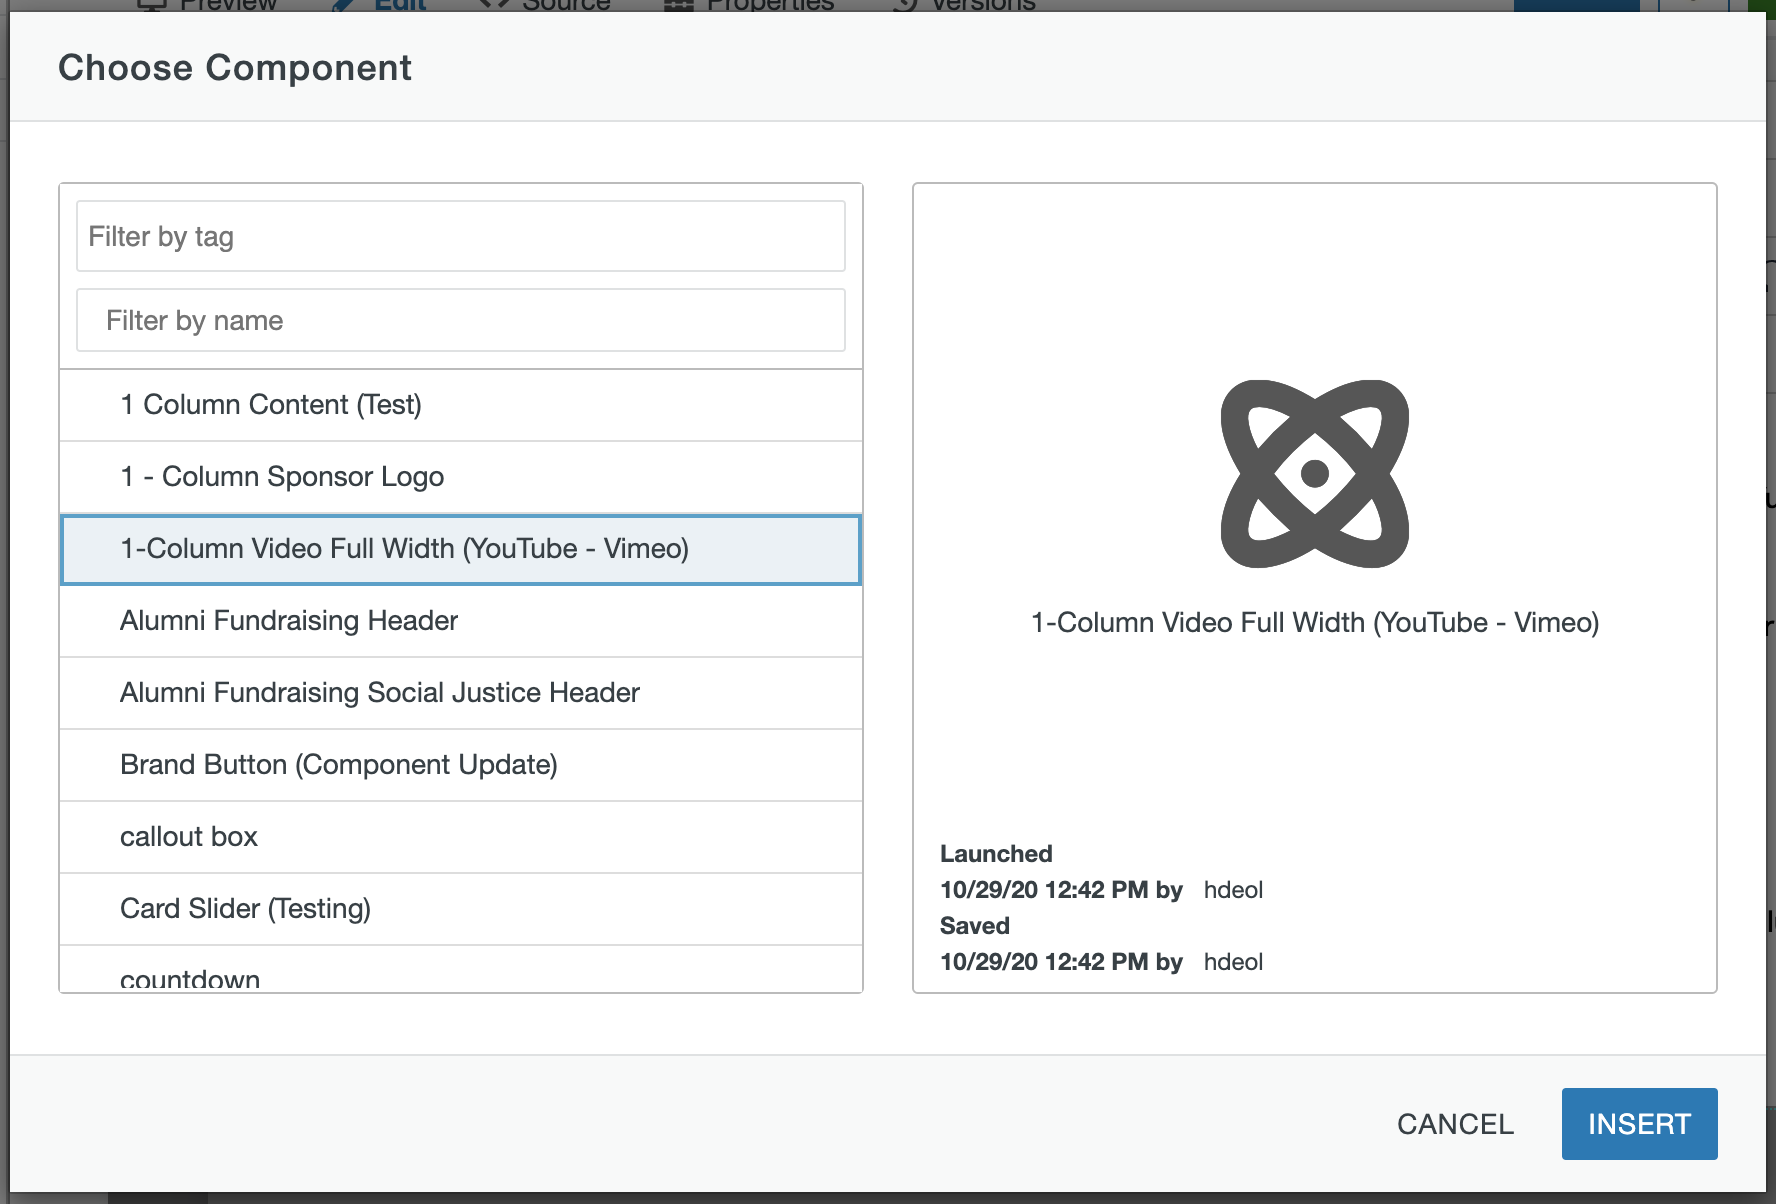
Task: Select the 1 Column Content (Test) component
Action: pyautogui.click(x=460, y=405)
